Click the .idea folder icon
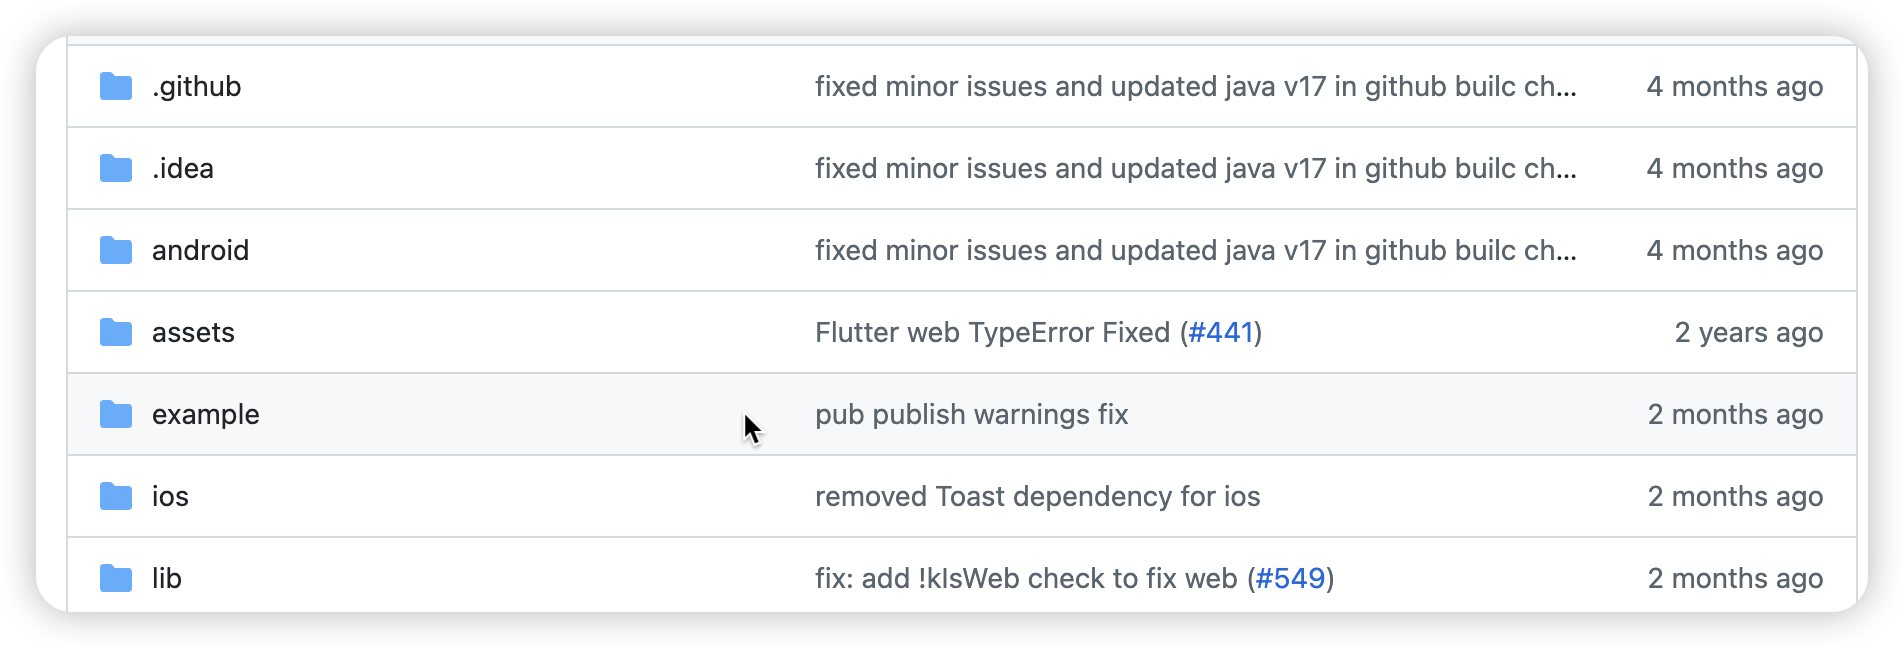 coord(114,168)
